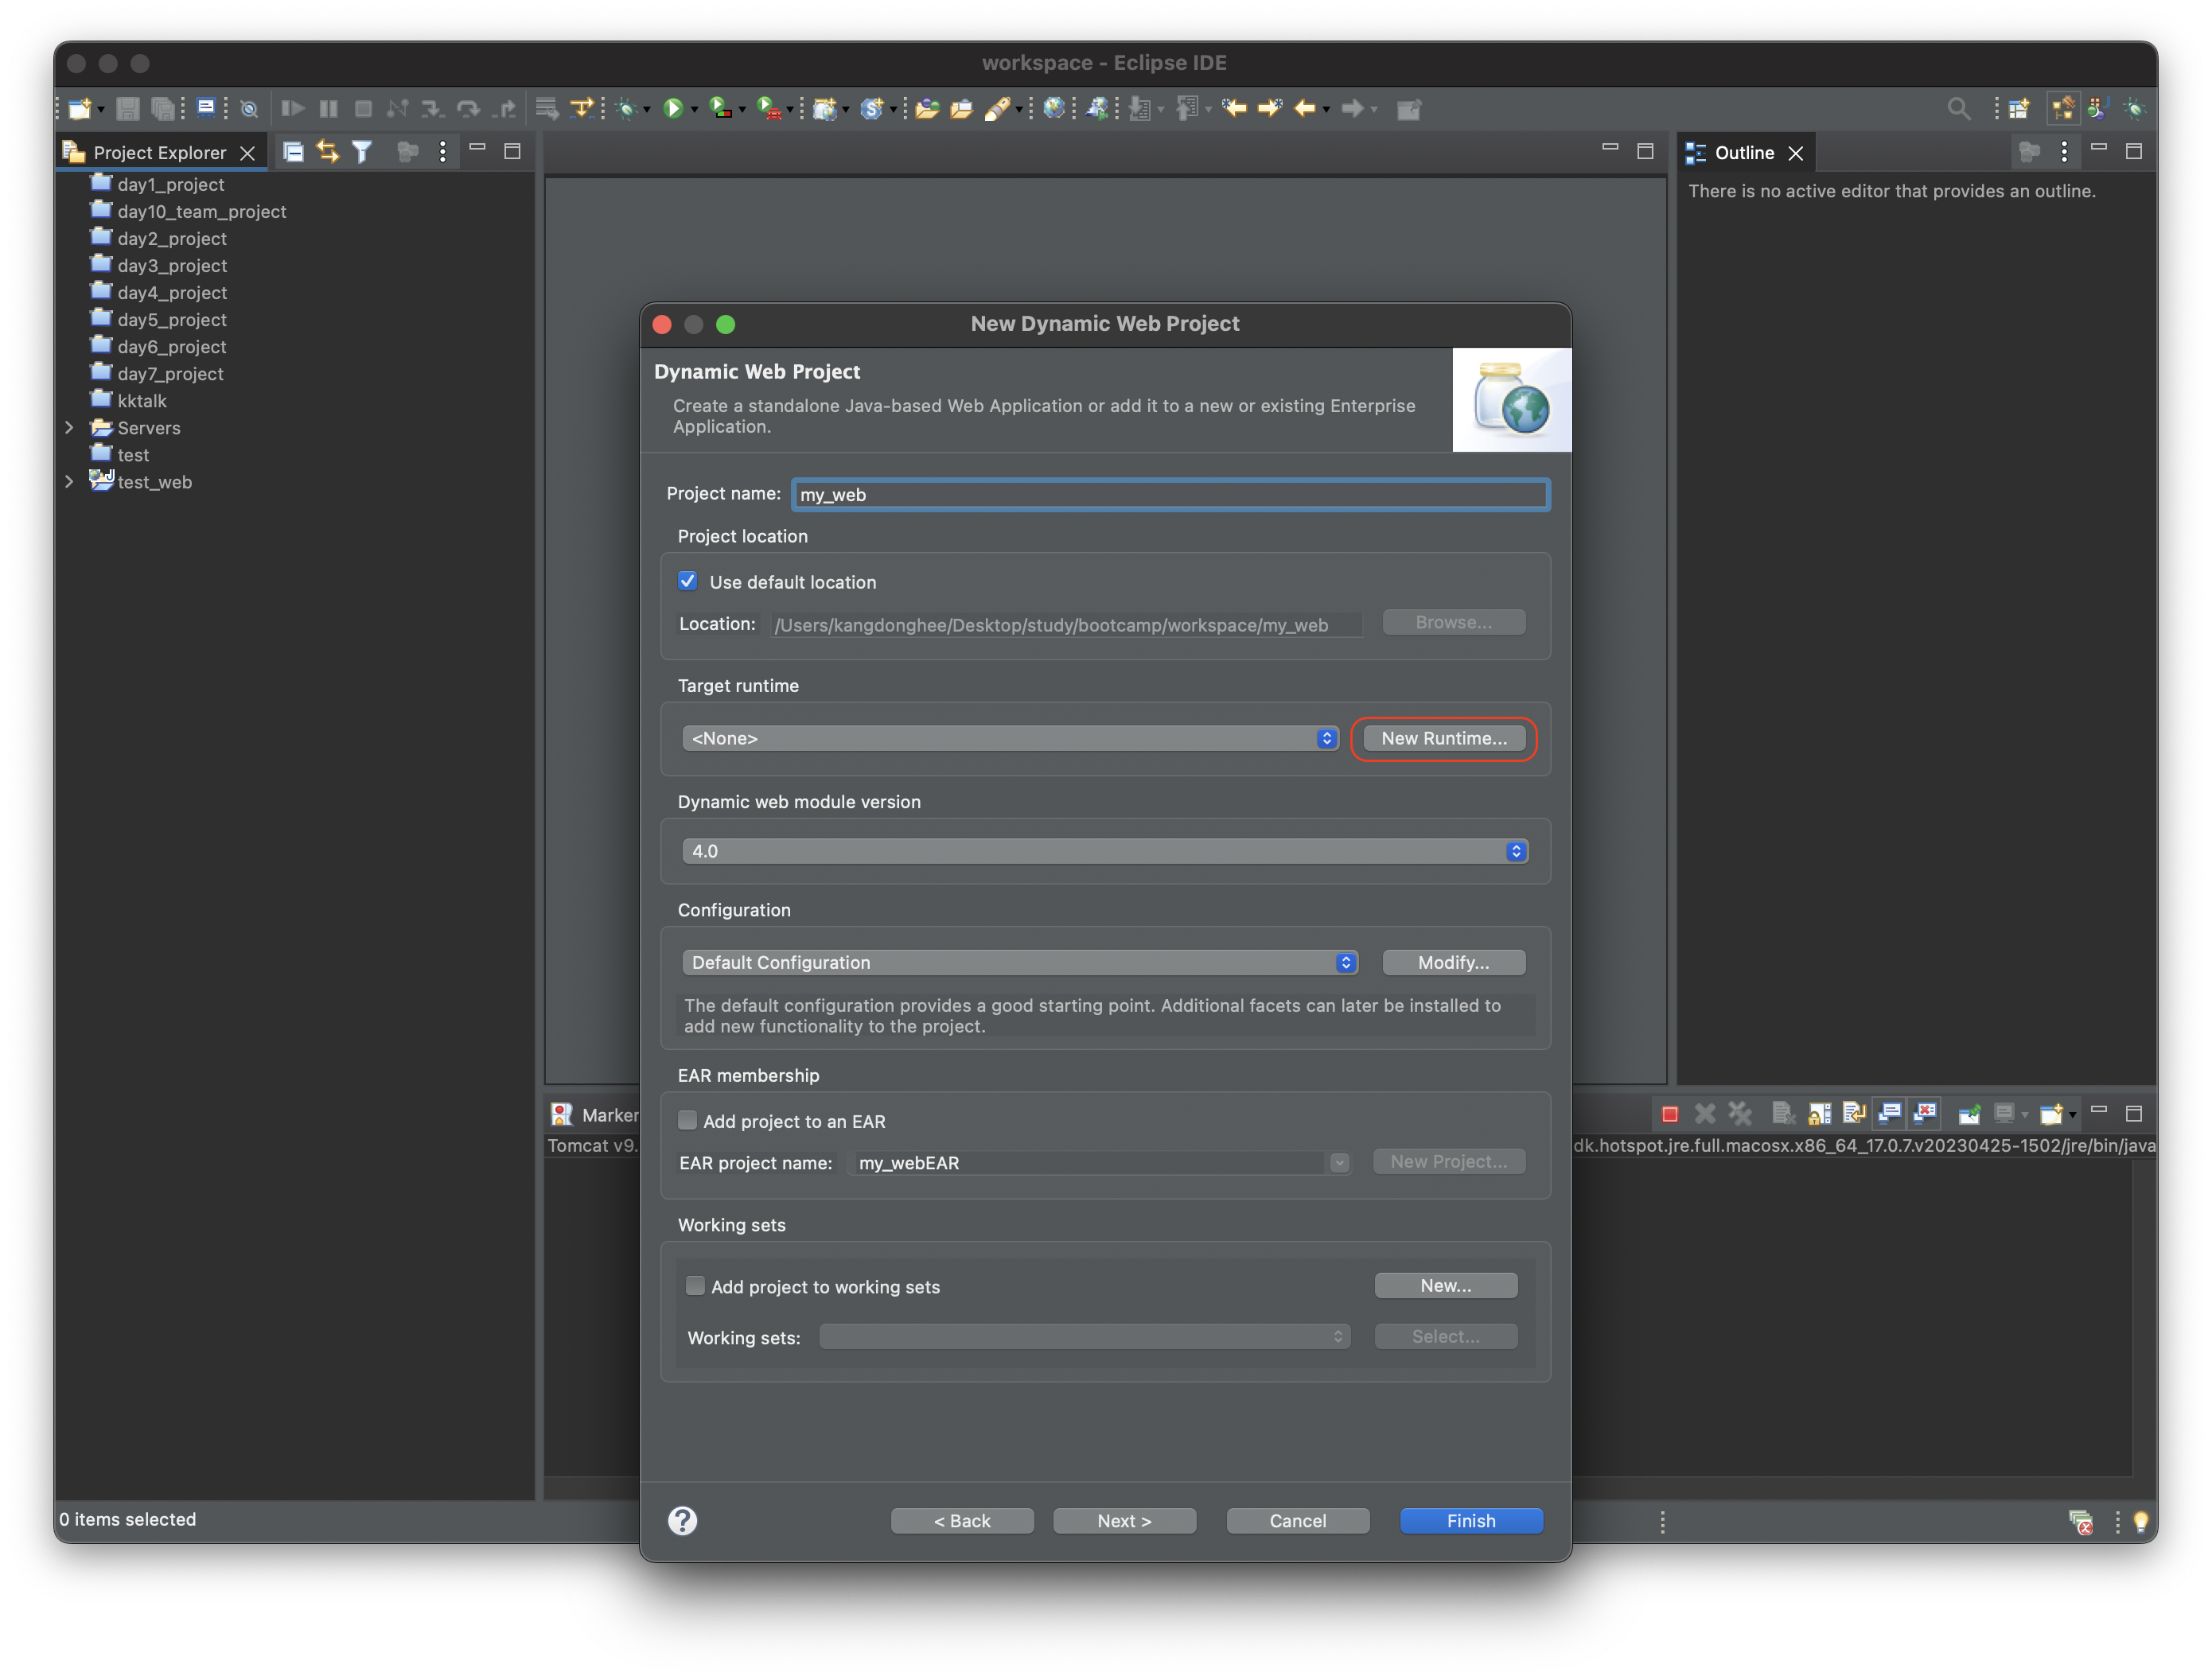The height and width of the screenshot is (1680, 2212).
Task: Open Project Explorer View Menu dots
Action: click(443, 152)
